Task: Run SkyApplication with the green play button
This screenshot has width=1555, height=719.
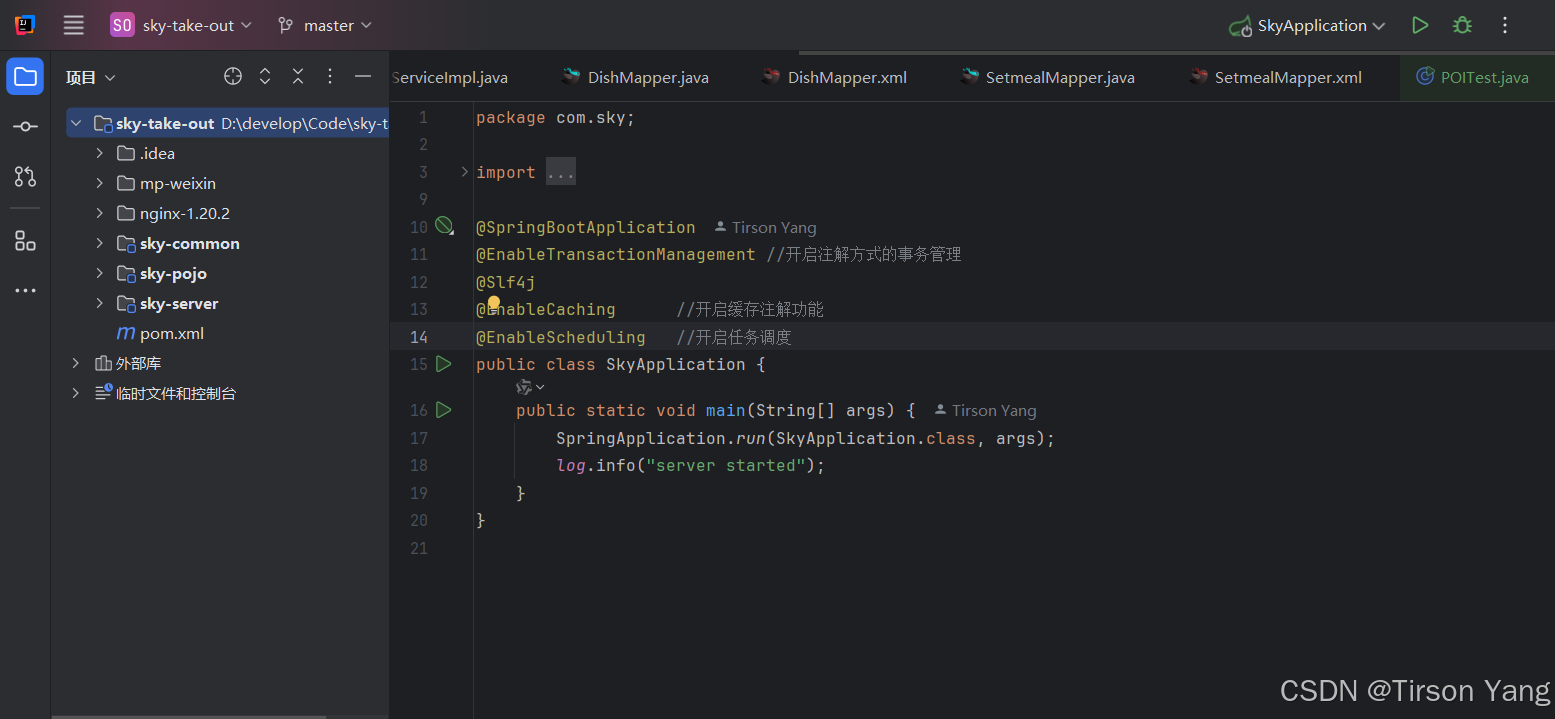Action: click(1419, 25)
